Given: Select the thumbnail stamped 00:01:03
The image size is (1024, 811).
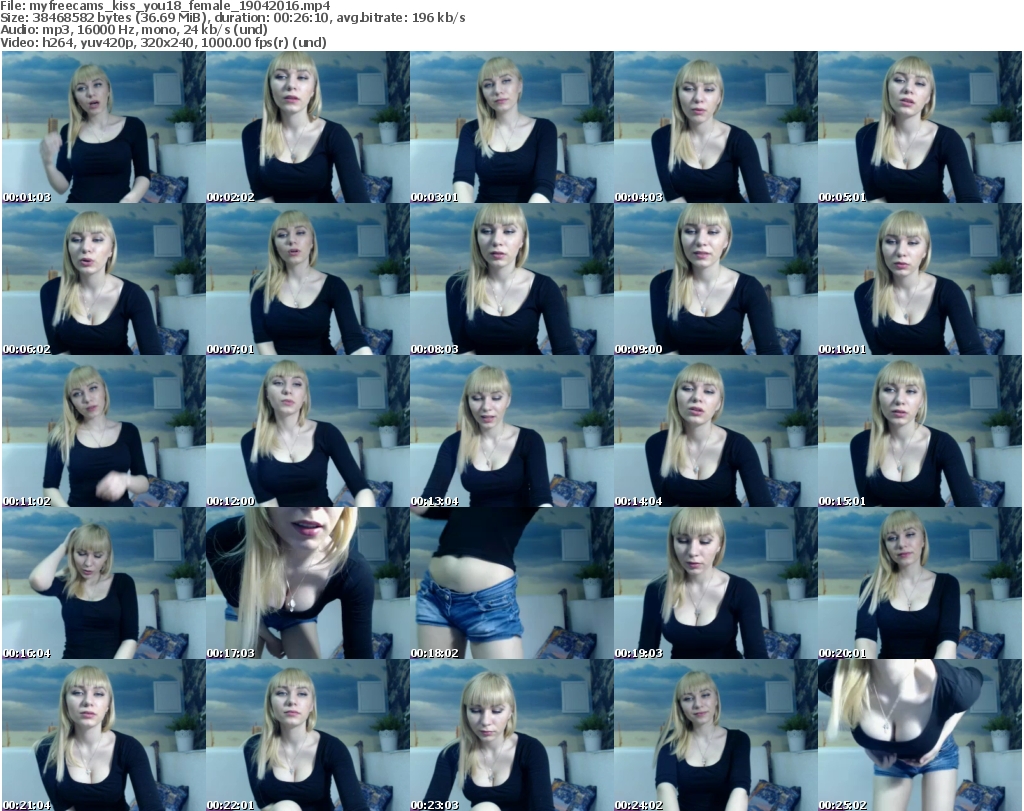Looking at the screenshot, I should click(104, 127).
